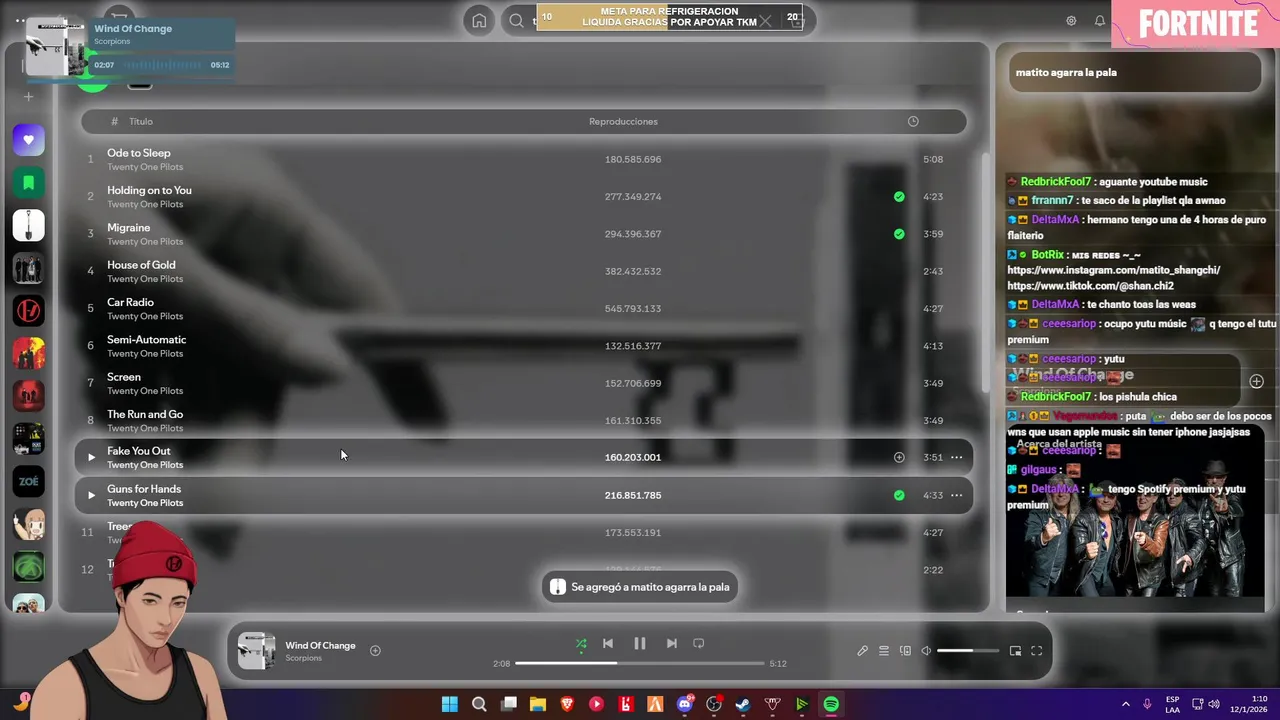The width and height of the screenshot is (1280, 720).
Task: Select Migraine track title
Action: click(x=128, y=228)
